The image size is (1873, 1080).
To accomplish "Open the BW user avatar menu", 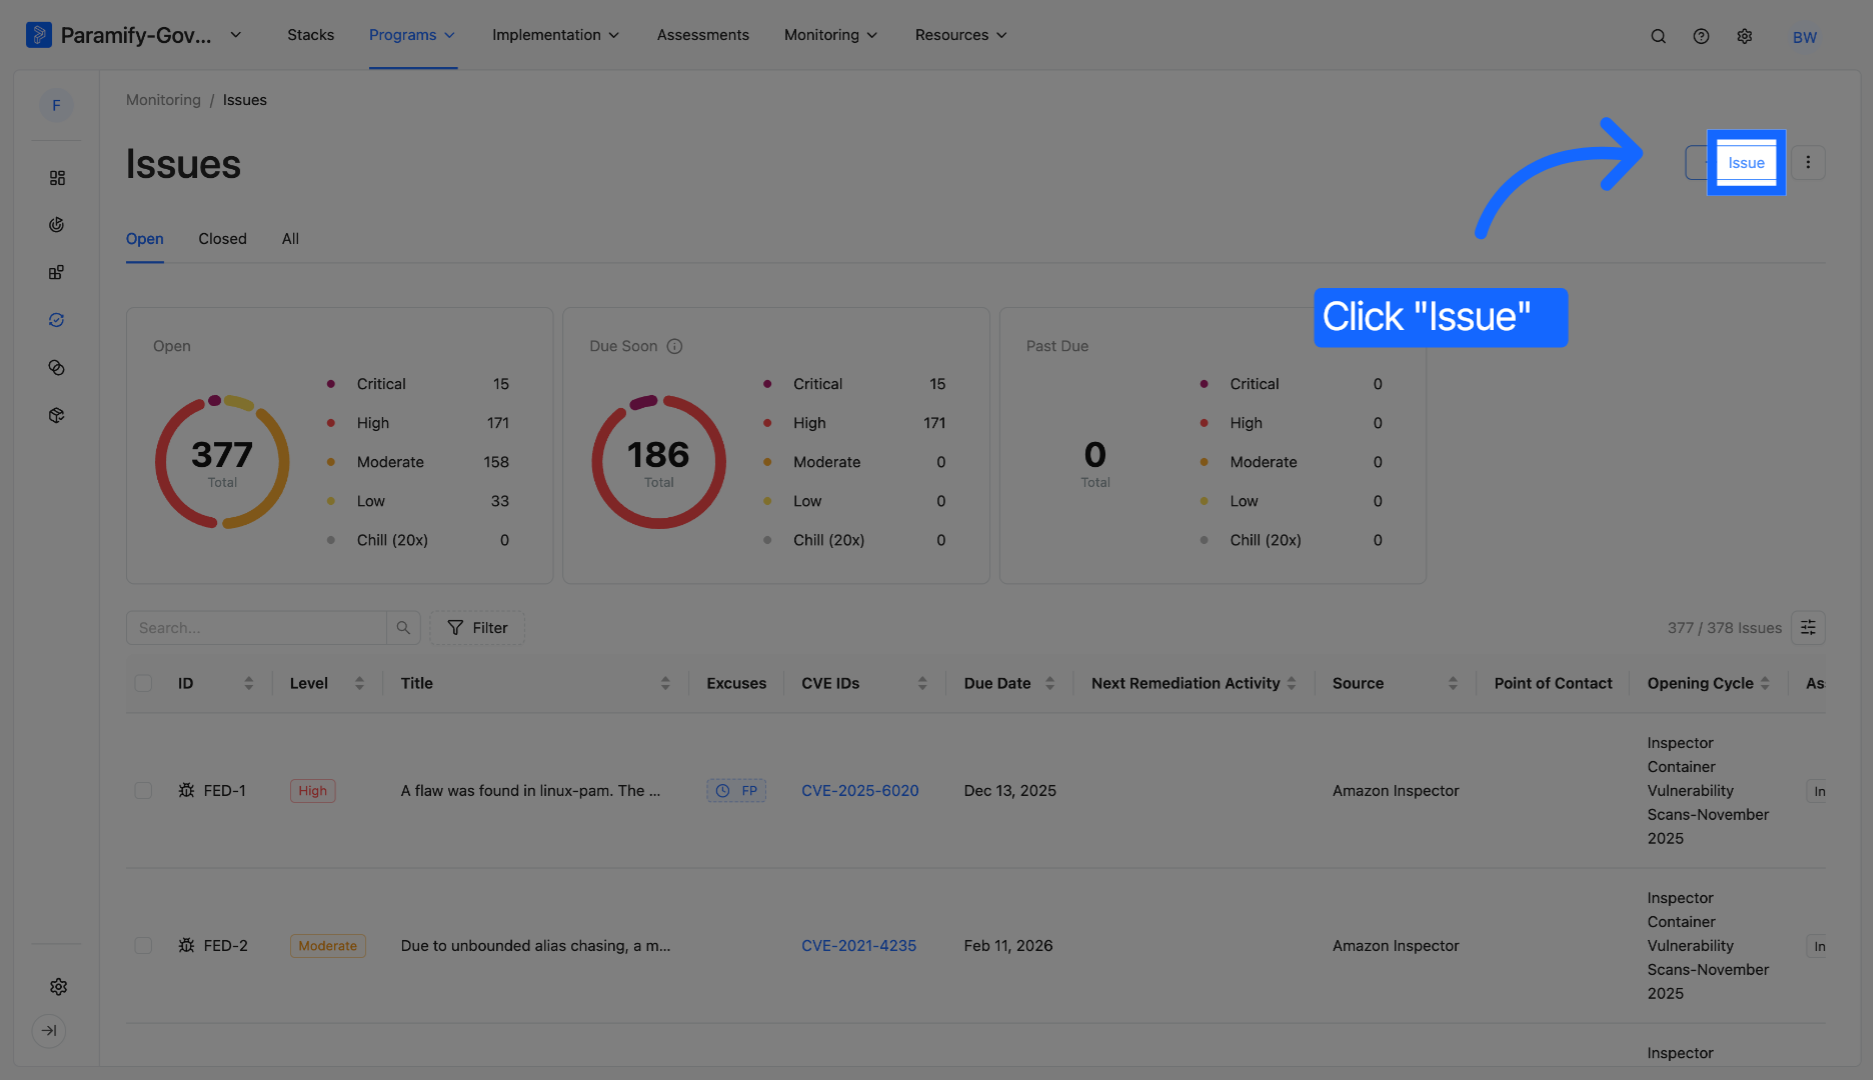I will tap(1804, 37).
